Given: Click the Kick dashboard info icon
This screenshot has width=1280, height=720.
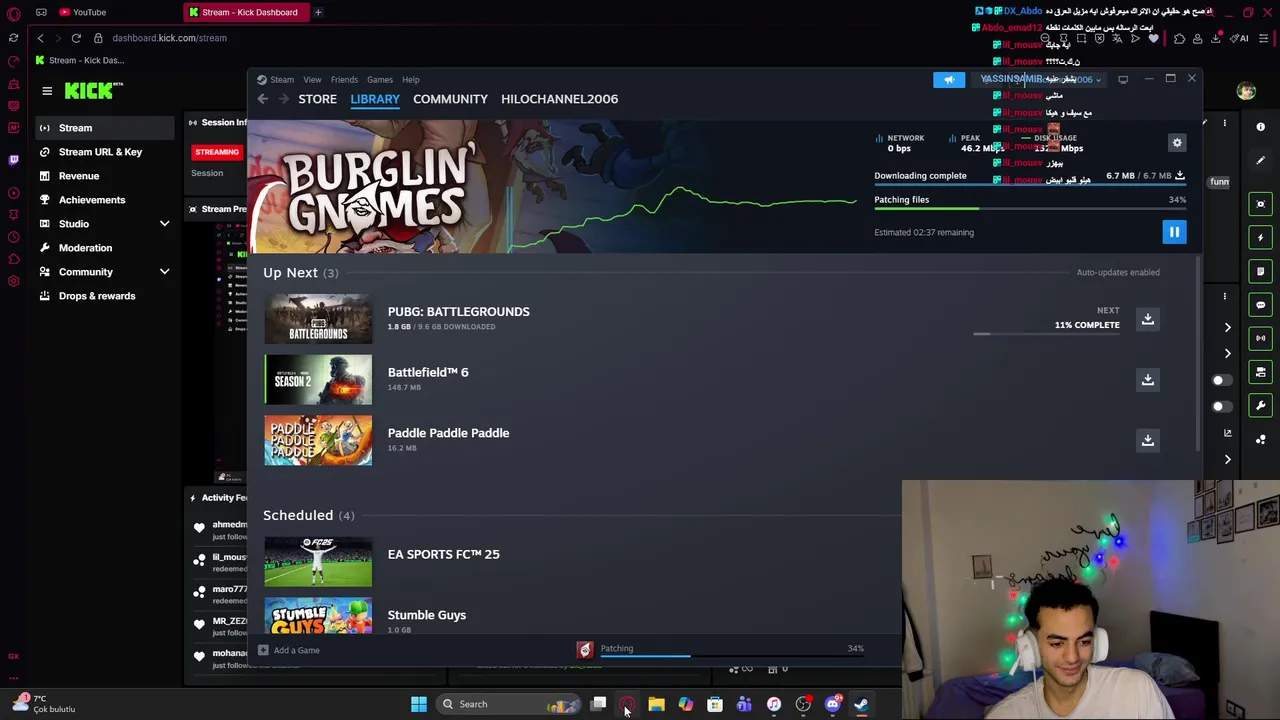Looking at the screenshot, I should coord(1261,127).
